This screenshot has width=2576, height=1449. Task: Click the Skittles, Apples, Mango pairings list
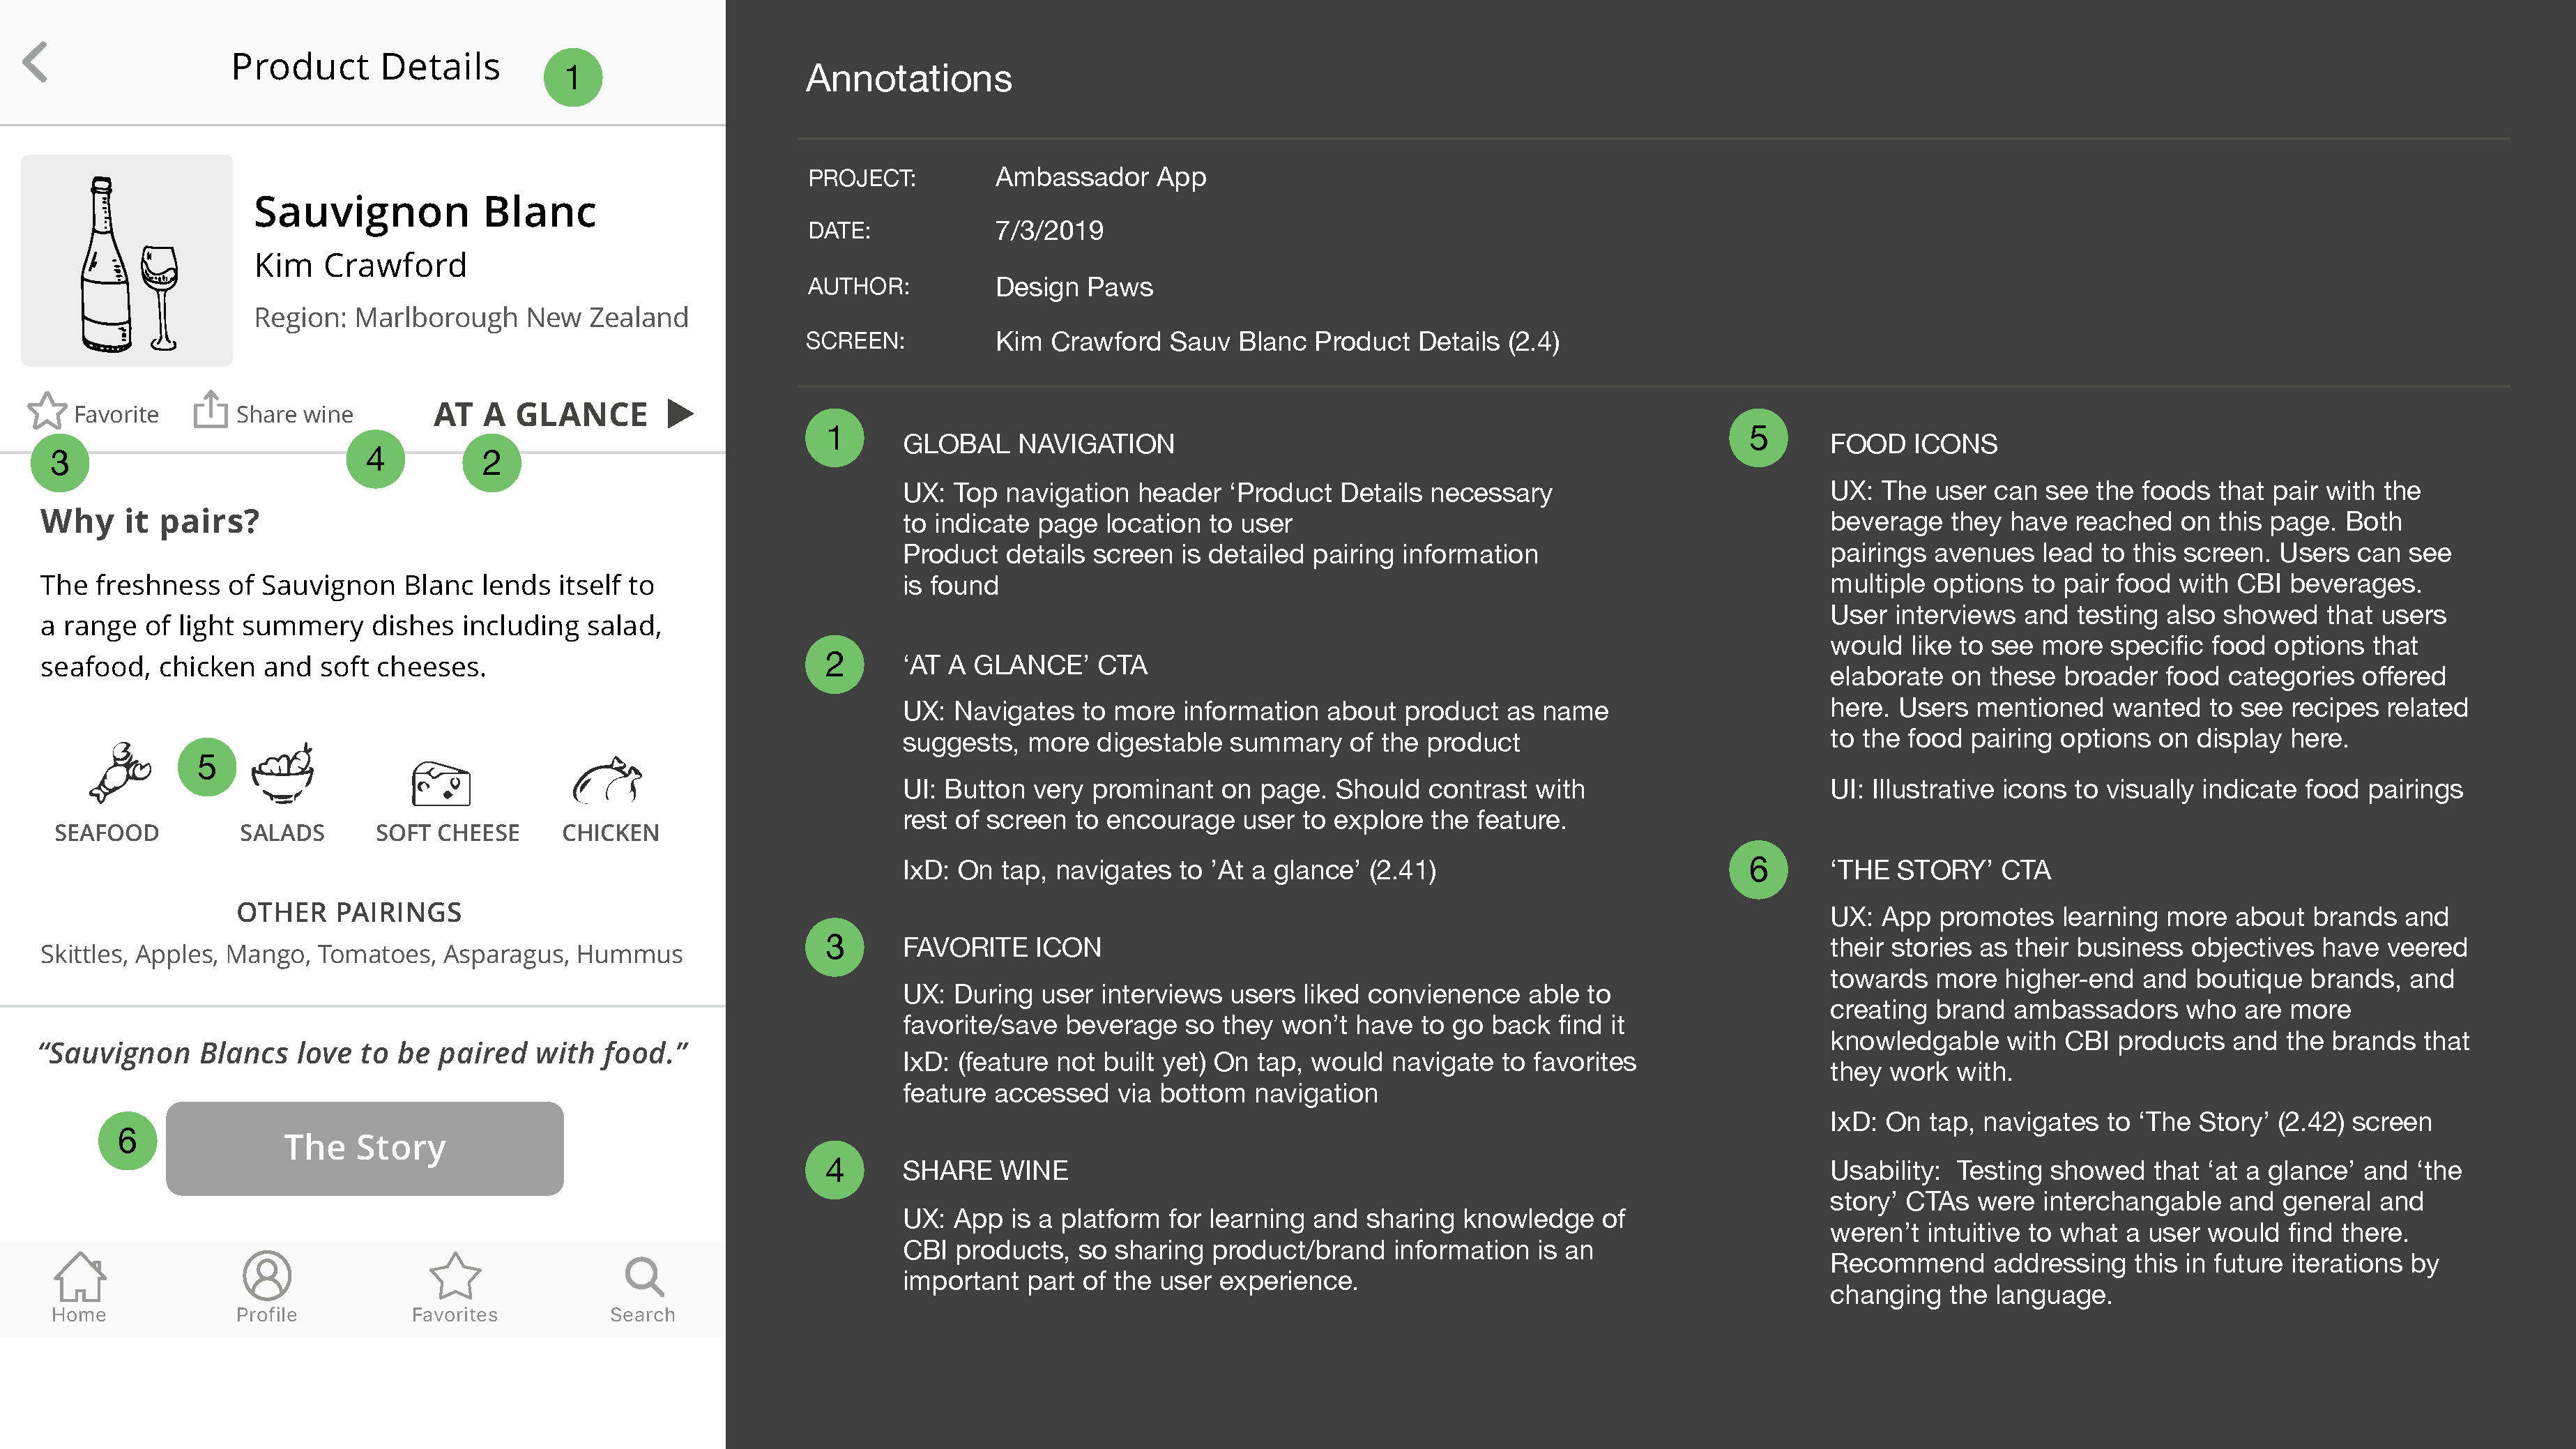coord(361,954)
